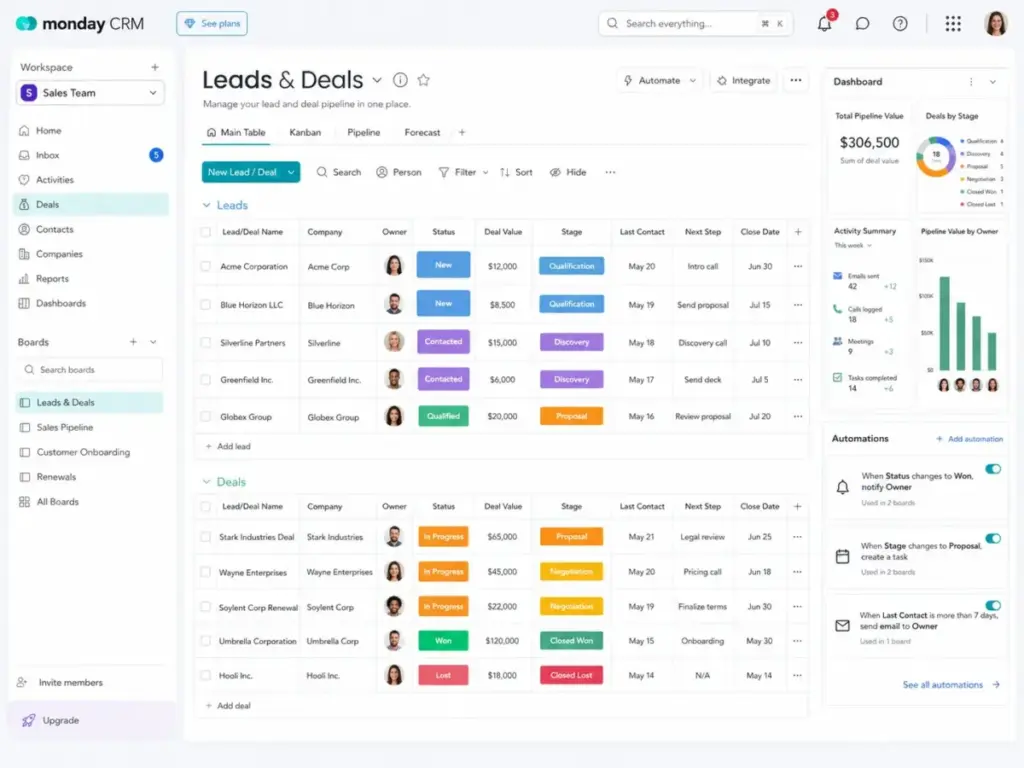
Task: Show board info icon next to title
Action: (x=400, y=80)
